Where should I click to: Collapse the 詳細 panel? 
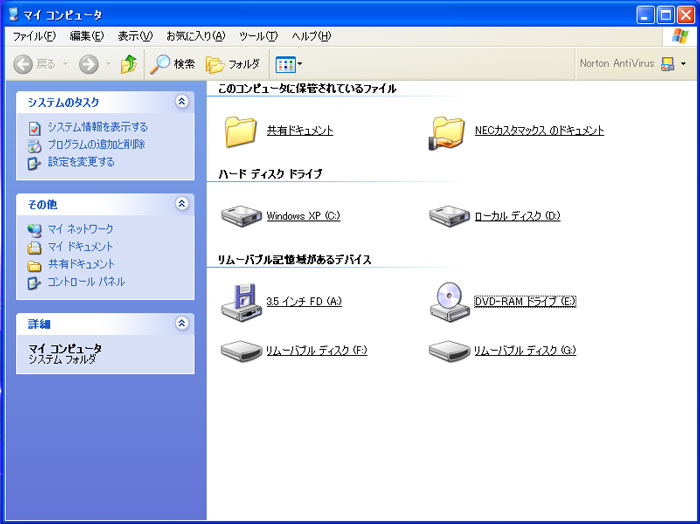click(181, 324)
